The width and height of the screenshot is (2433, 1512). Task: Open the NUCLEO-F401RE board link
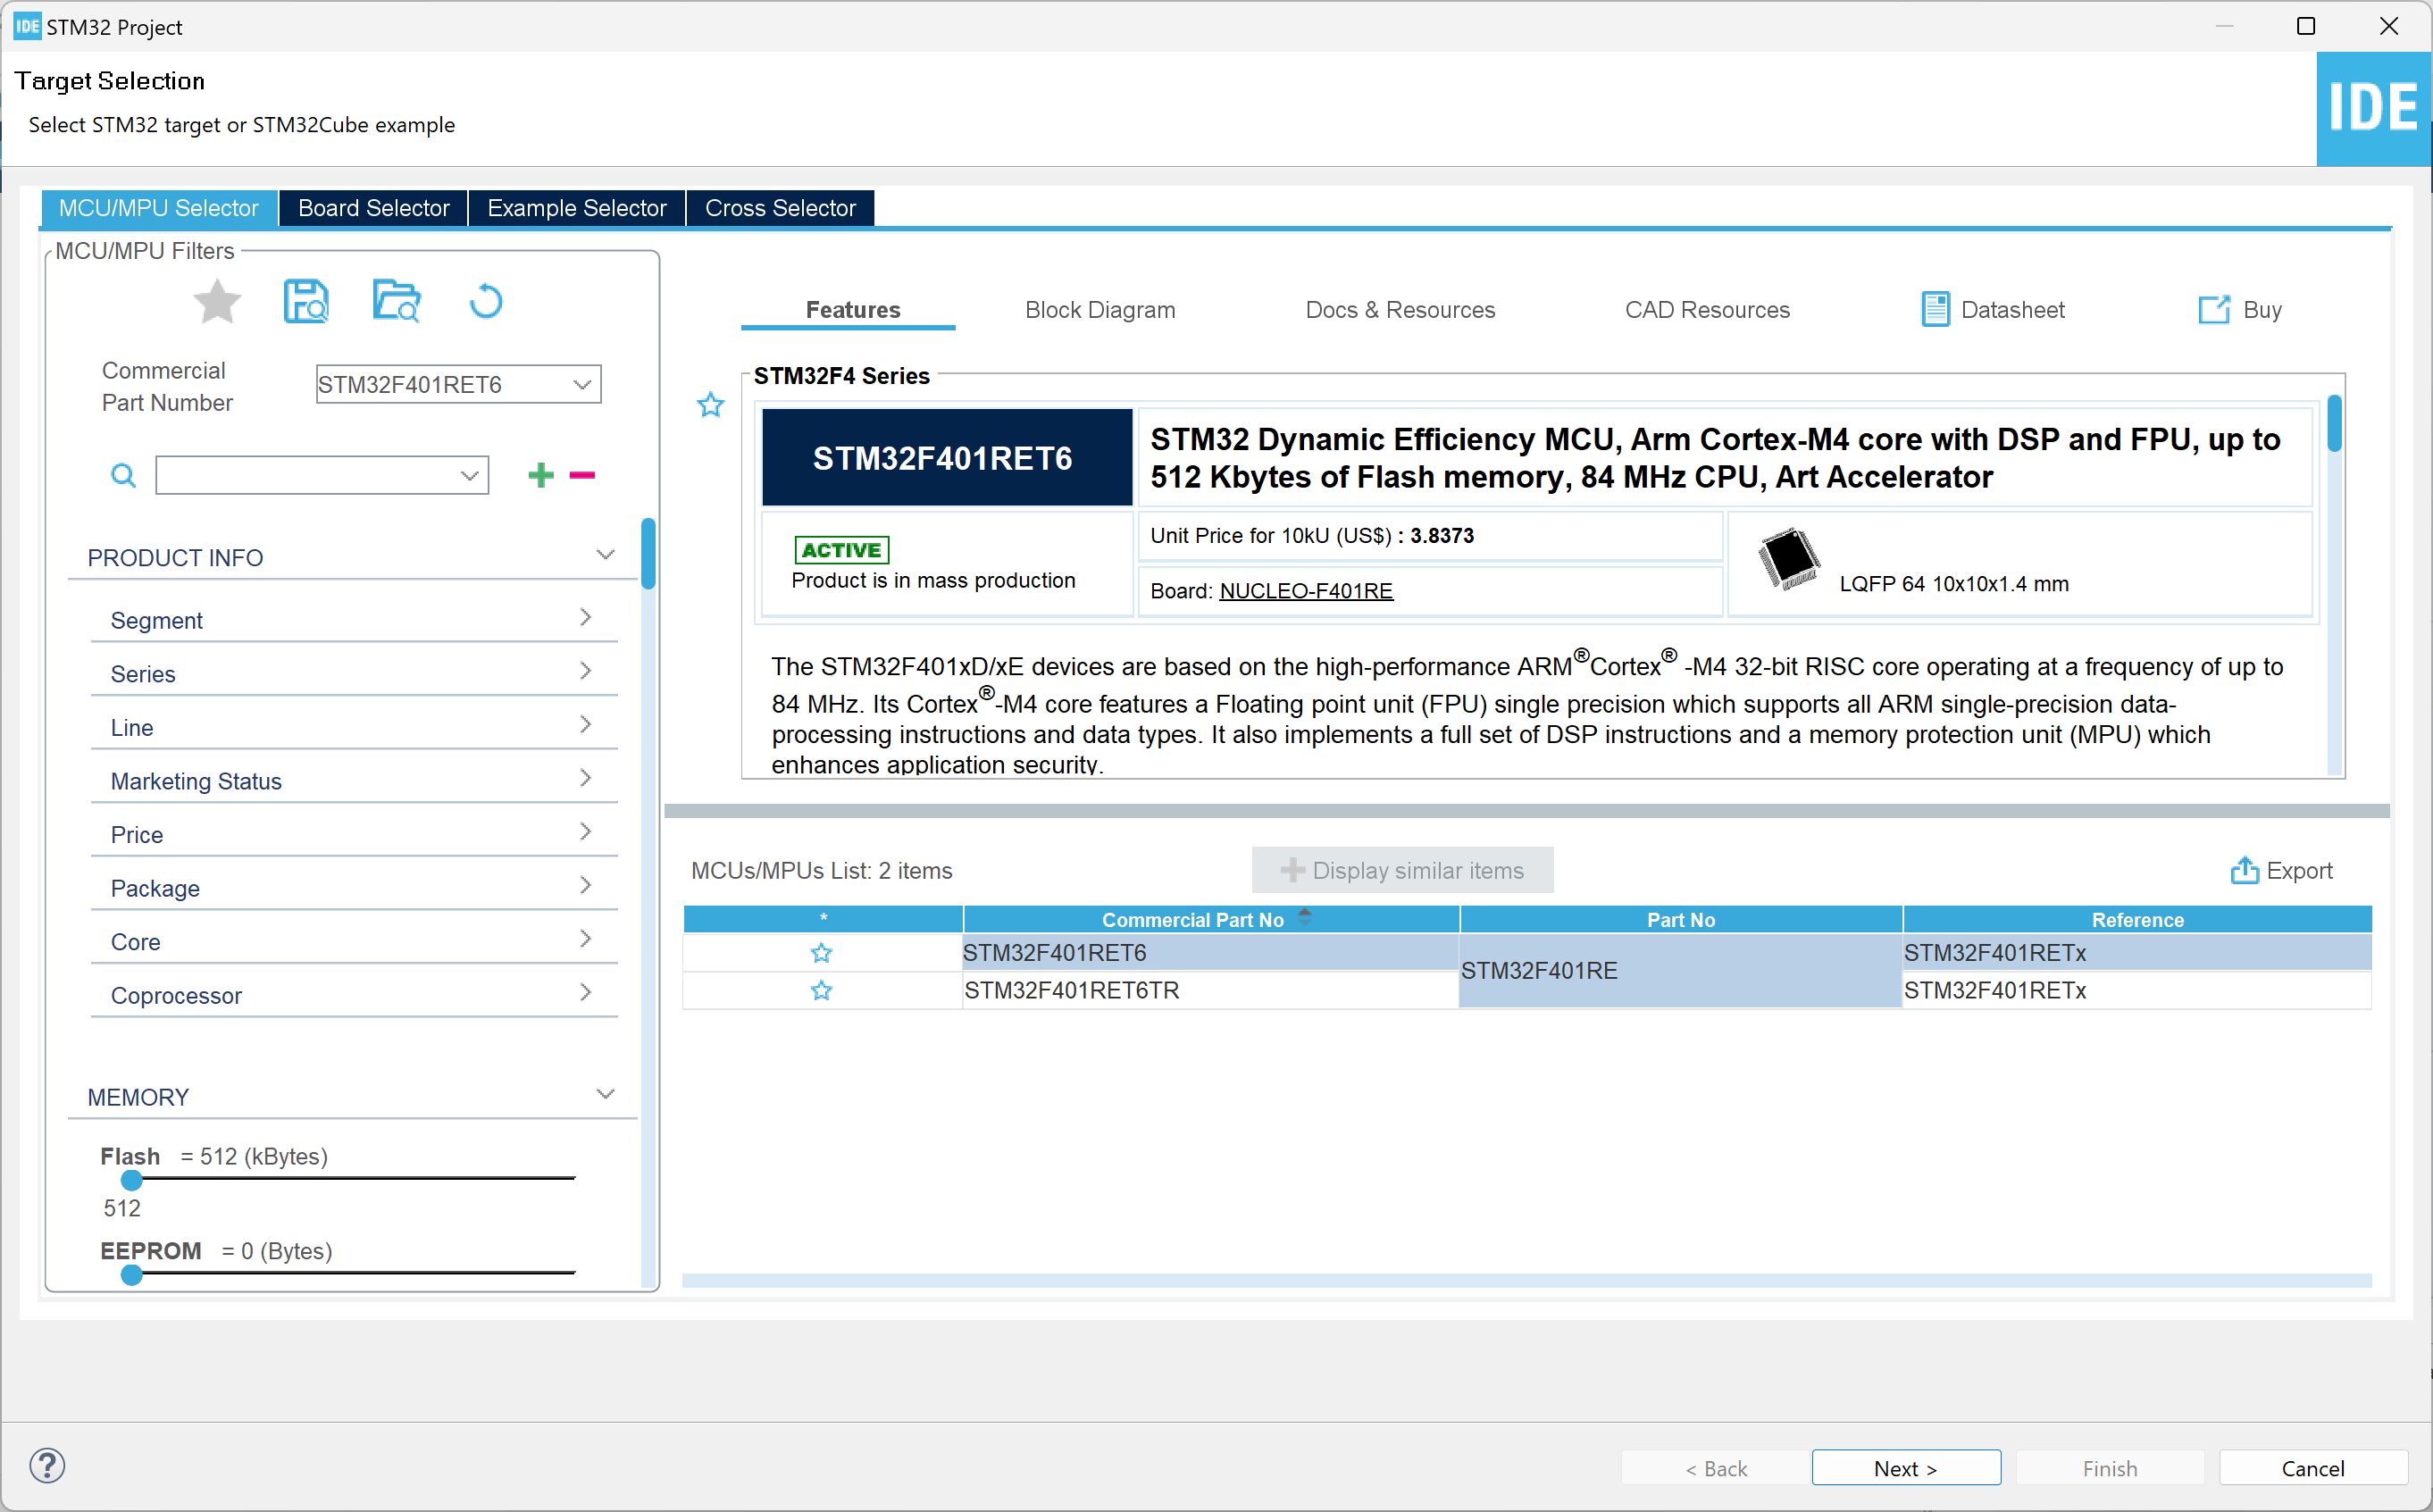pyautogui.click(x=1305, y=591)
